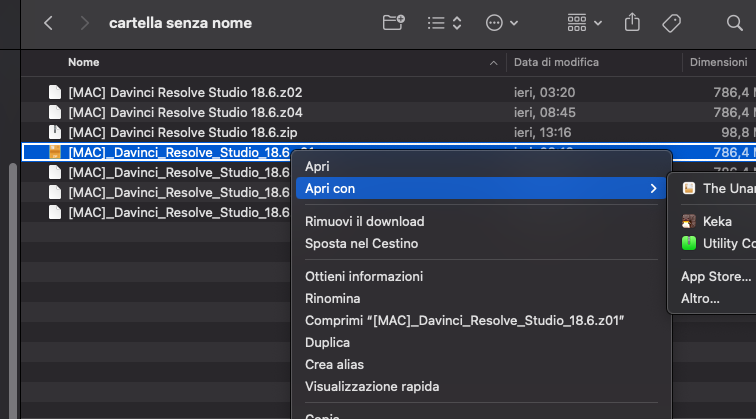The image size is (756, 419).
Task: Click The Unarchiver app icon
Action: click(x=689, y=188)
